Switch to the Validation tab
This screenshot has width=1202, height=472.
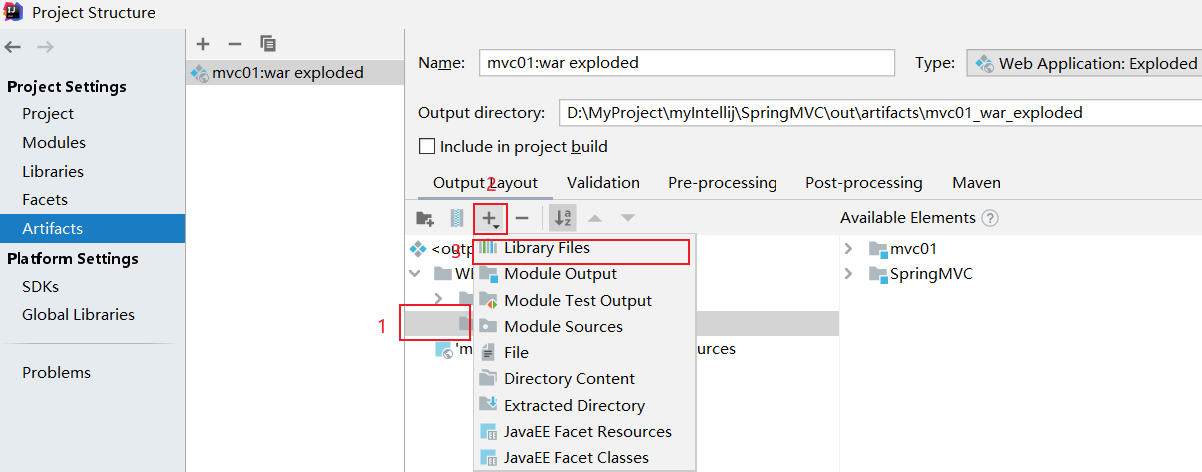[603, 183]
